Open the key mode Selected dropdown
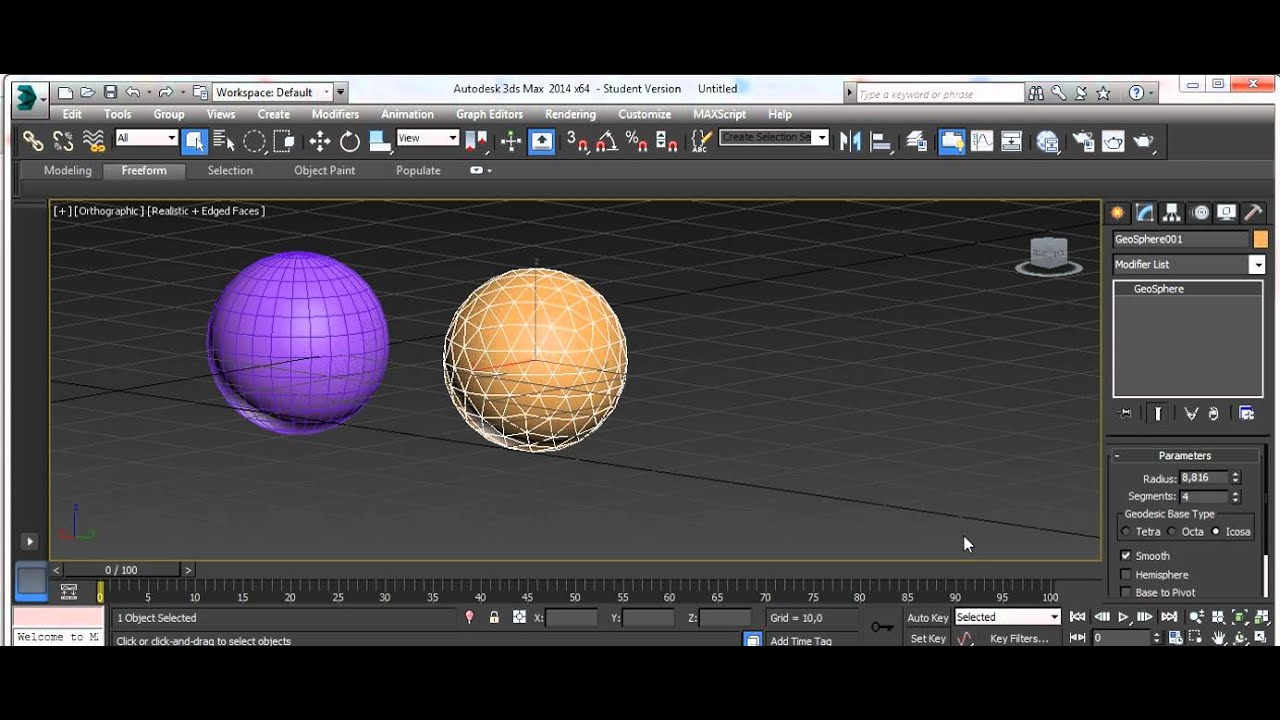Screen dimensions: 1280x720 tap(1007, 617)
